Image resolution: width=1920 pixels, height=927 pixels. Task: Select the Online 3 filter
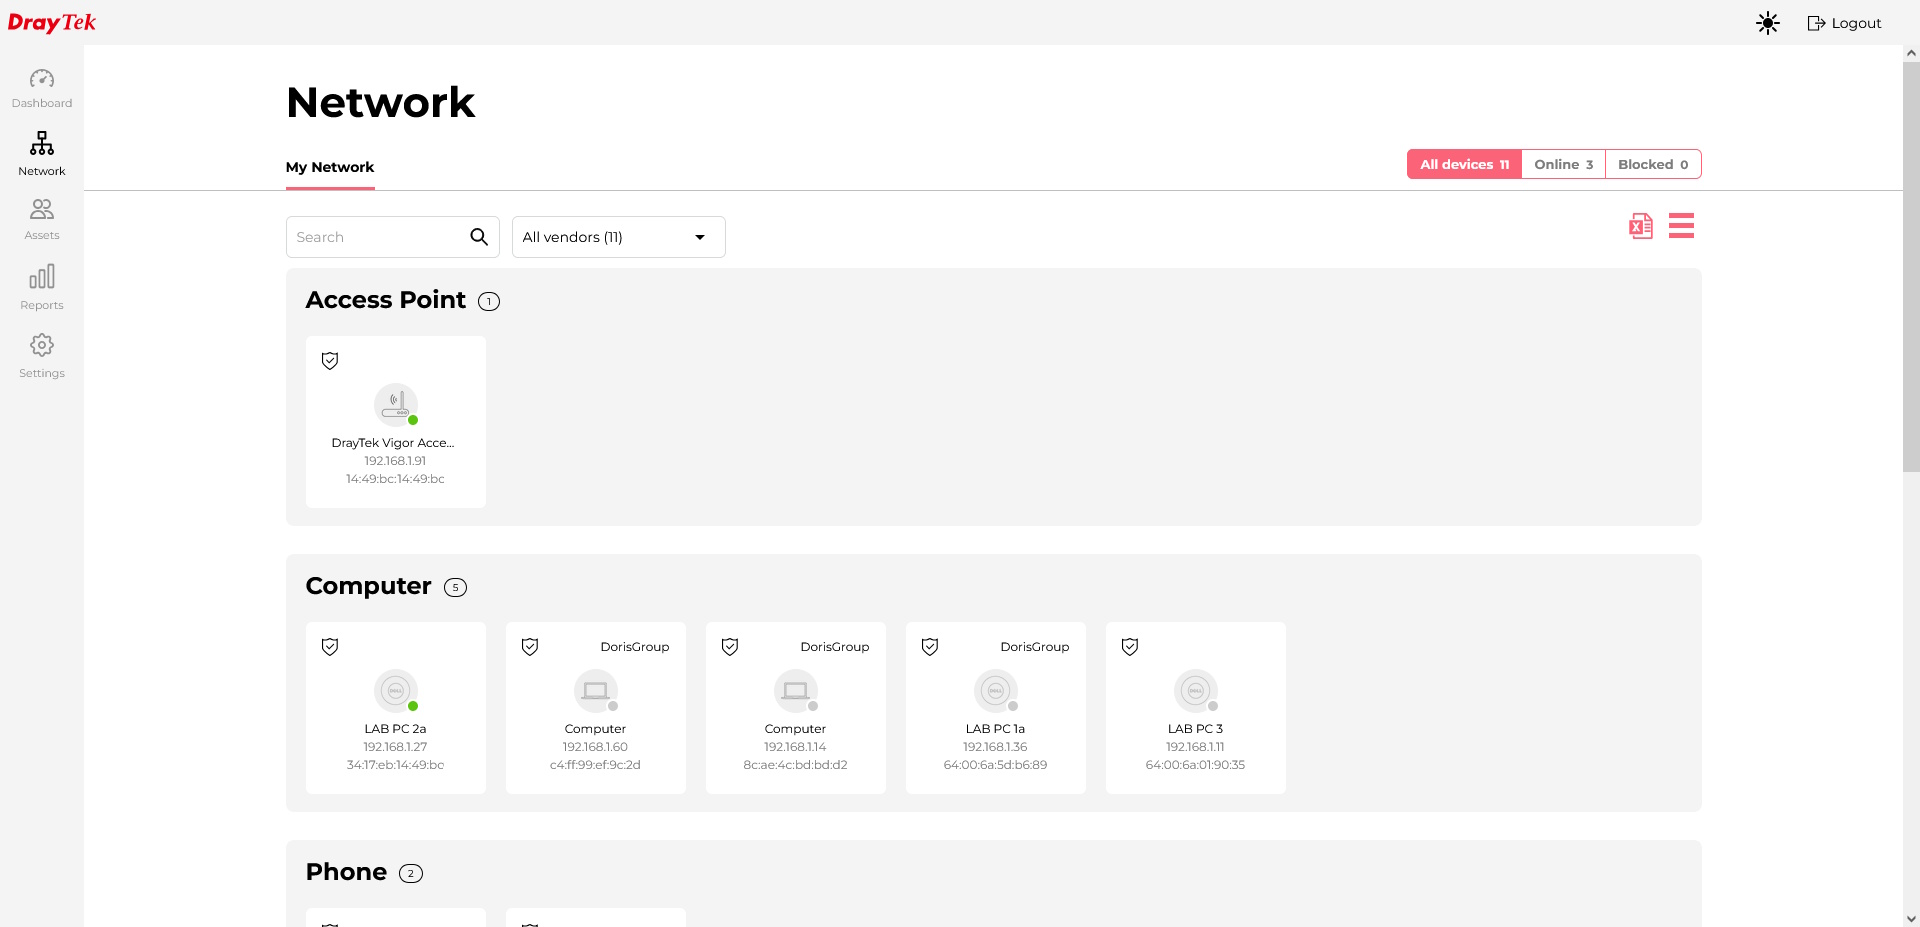tap(1563, 164)
